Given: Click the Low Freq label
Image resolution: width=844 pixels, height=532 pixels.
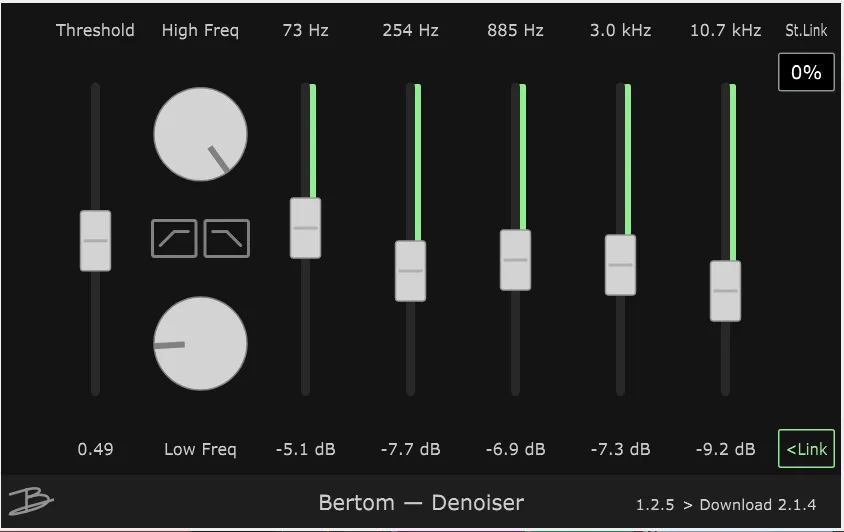Looking at the screenshot, I should tap(200, 450).
